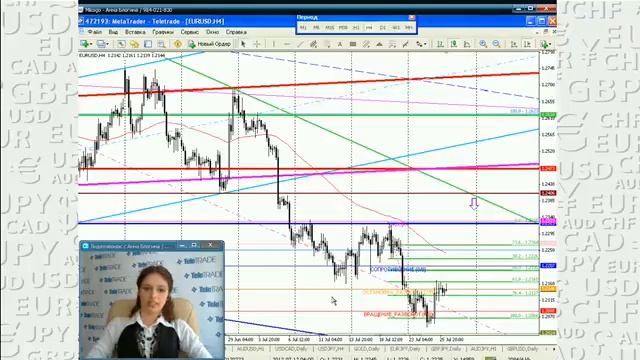Switch to GOLD,Daily chart tab
The height and width of the screenshot is (360, 640).
coord(366,349)
